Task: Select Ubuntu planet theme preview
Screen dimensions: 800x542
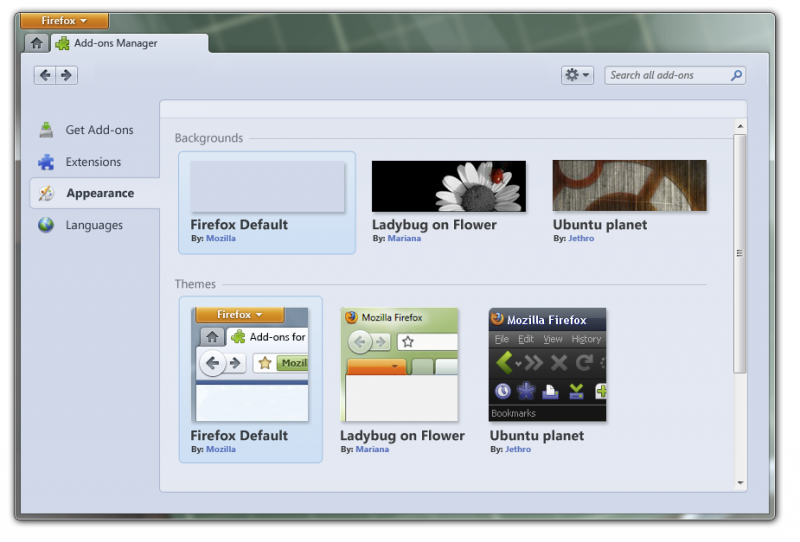Action: pyautogui.click(x=547, y=364)
